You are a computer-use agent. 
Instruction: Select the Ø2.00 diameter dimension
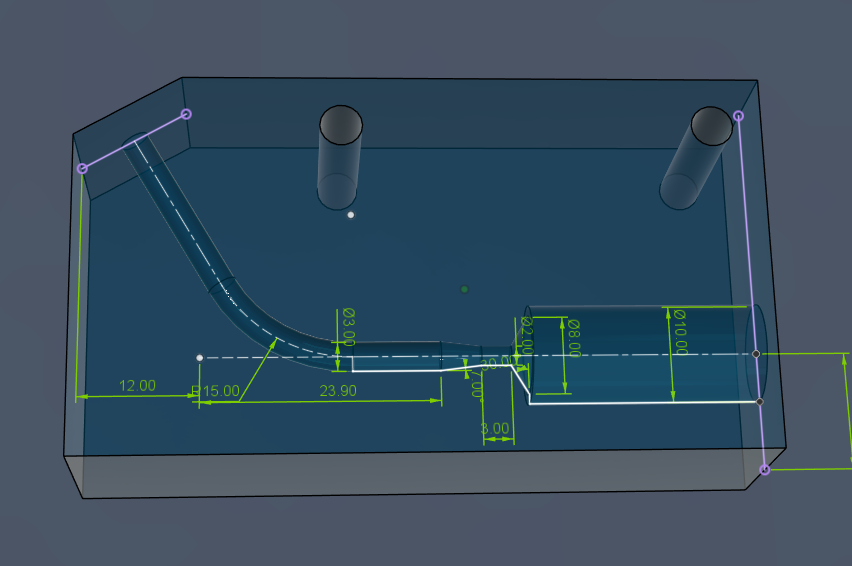click(527, 335)
